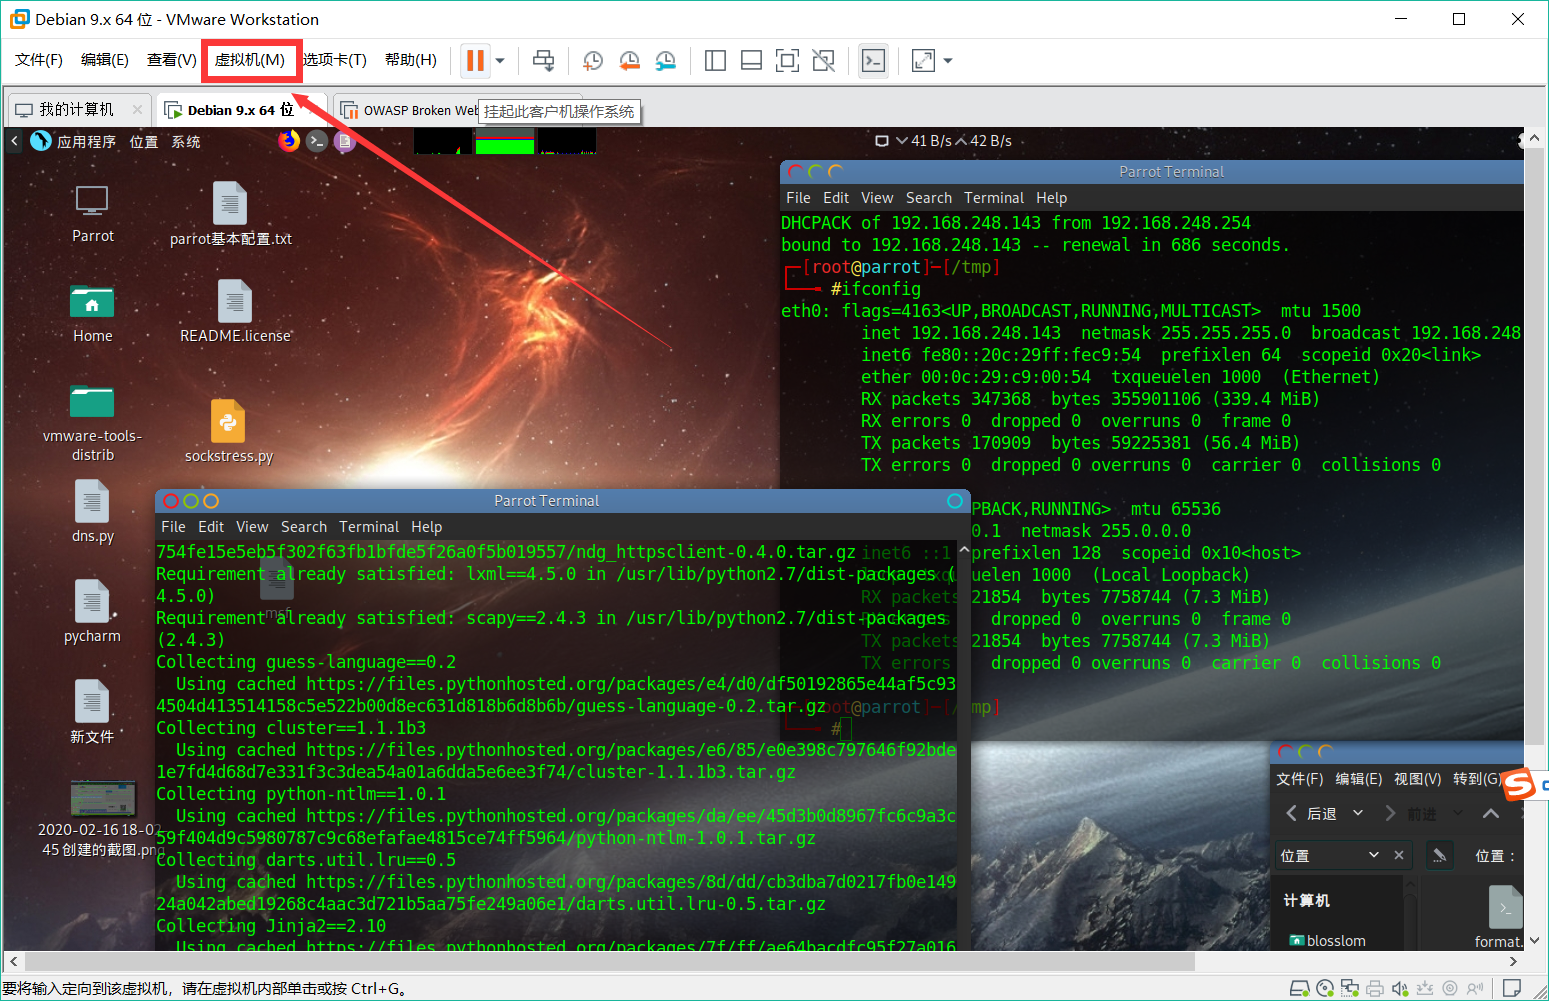
Task: Close the file manager sidebar pane
Action: click(x=1399, y=855)
